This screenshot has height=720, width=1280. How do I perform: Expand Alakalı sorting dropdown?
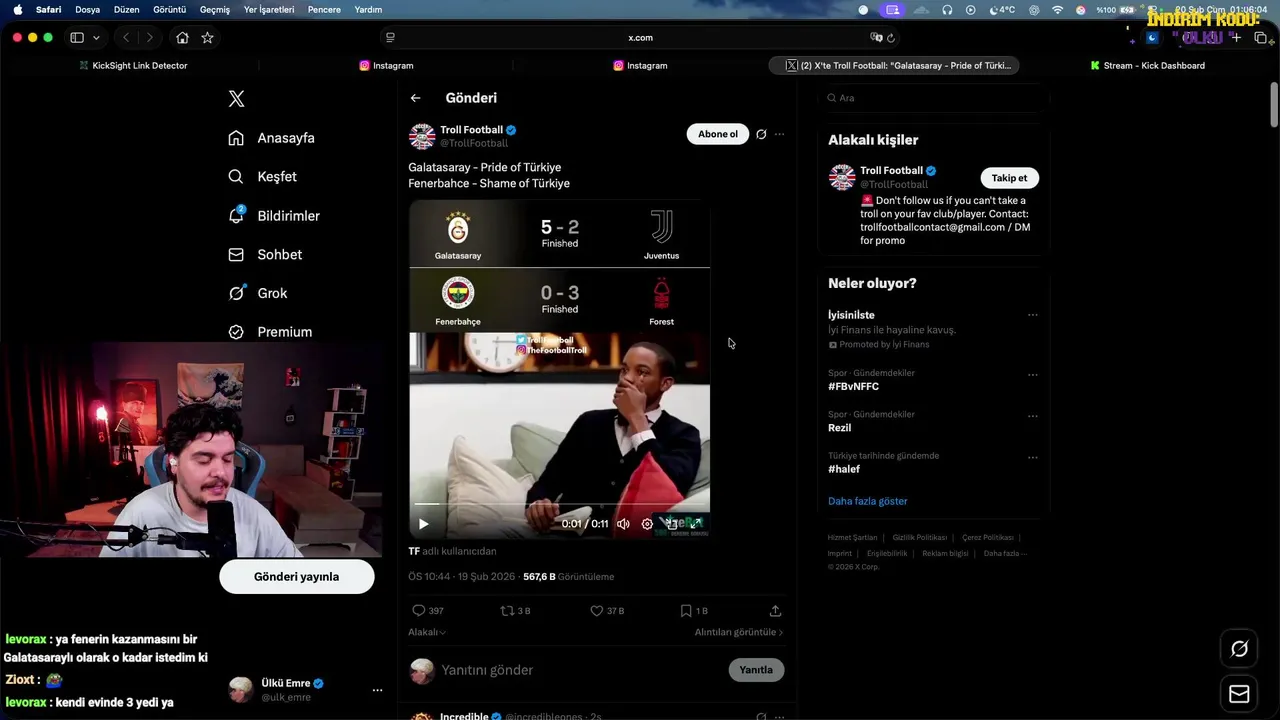point(427,632)
